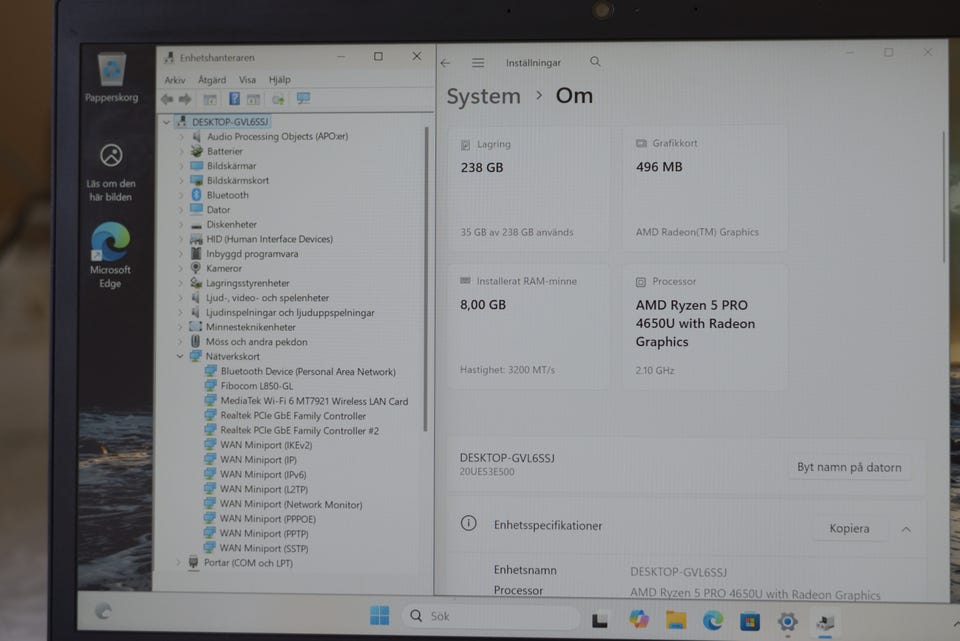This screenshot has width=960, height=641.
Task: Expand the Kameror category arrow
Action: [x=181, y=268]
